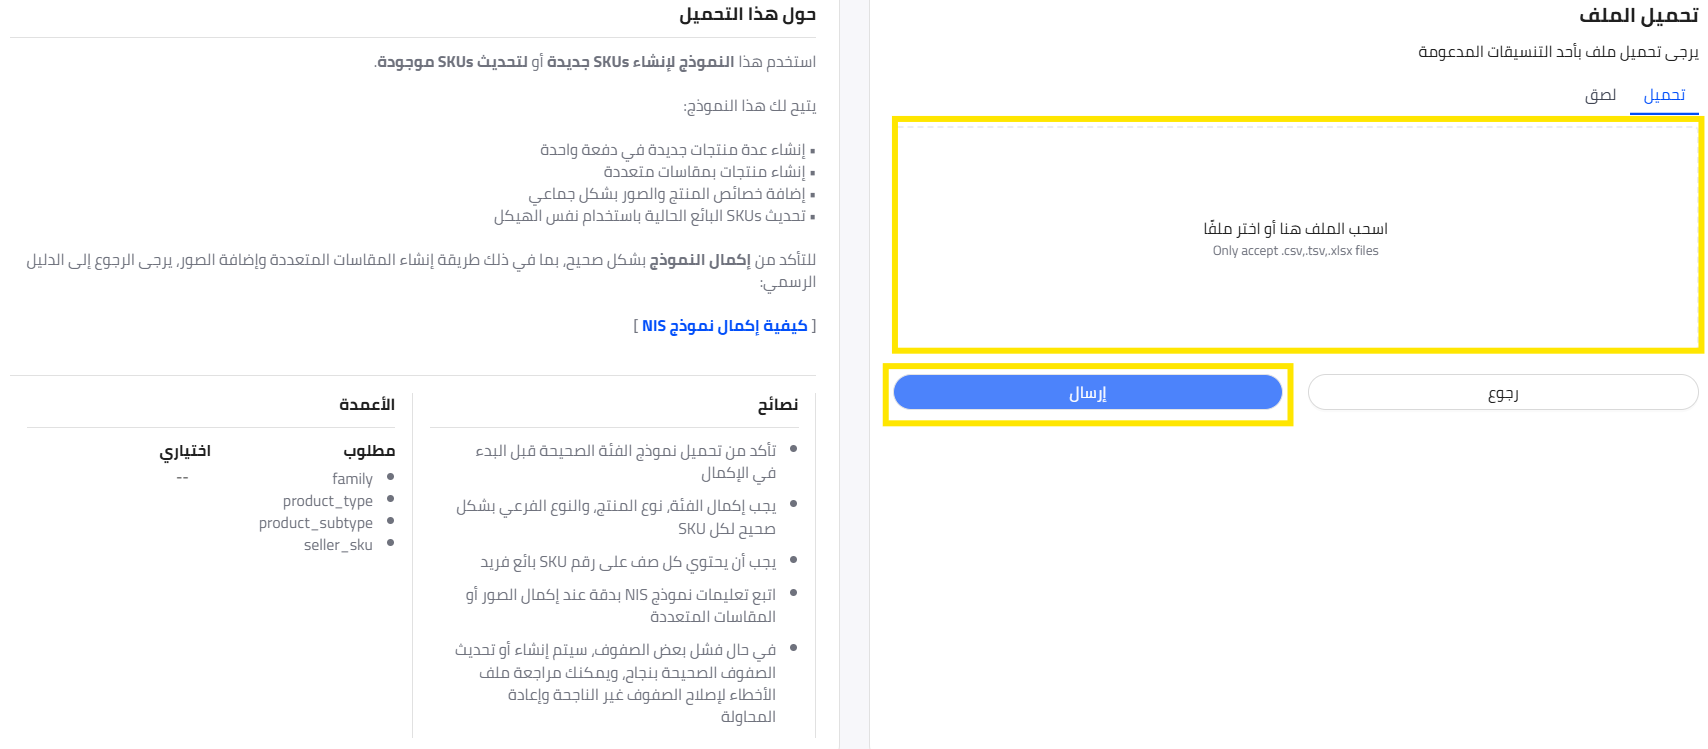Click the حول هذا التحميل heading
Screen dimensions: 1708x749
(747, 15)
